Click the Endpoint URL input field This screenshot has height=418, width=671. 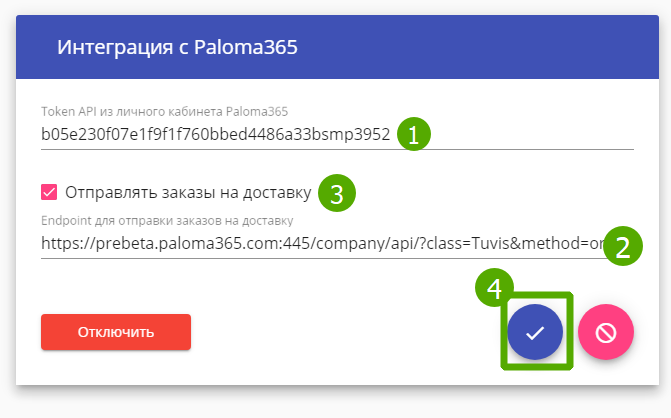coord(300,243)
